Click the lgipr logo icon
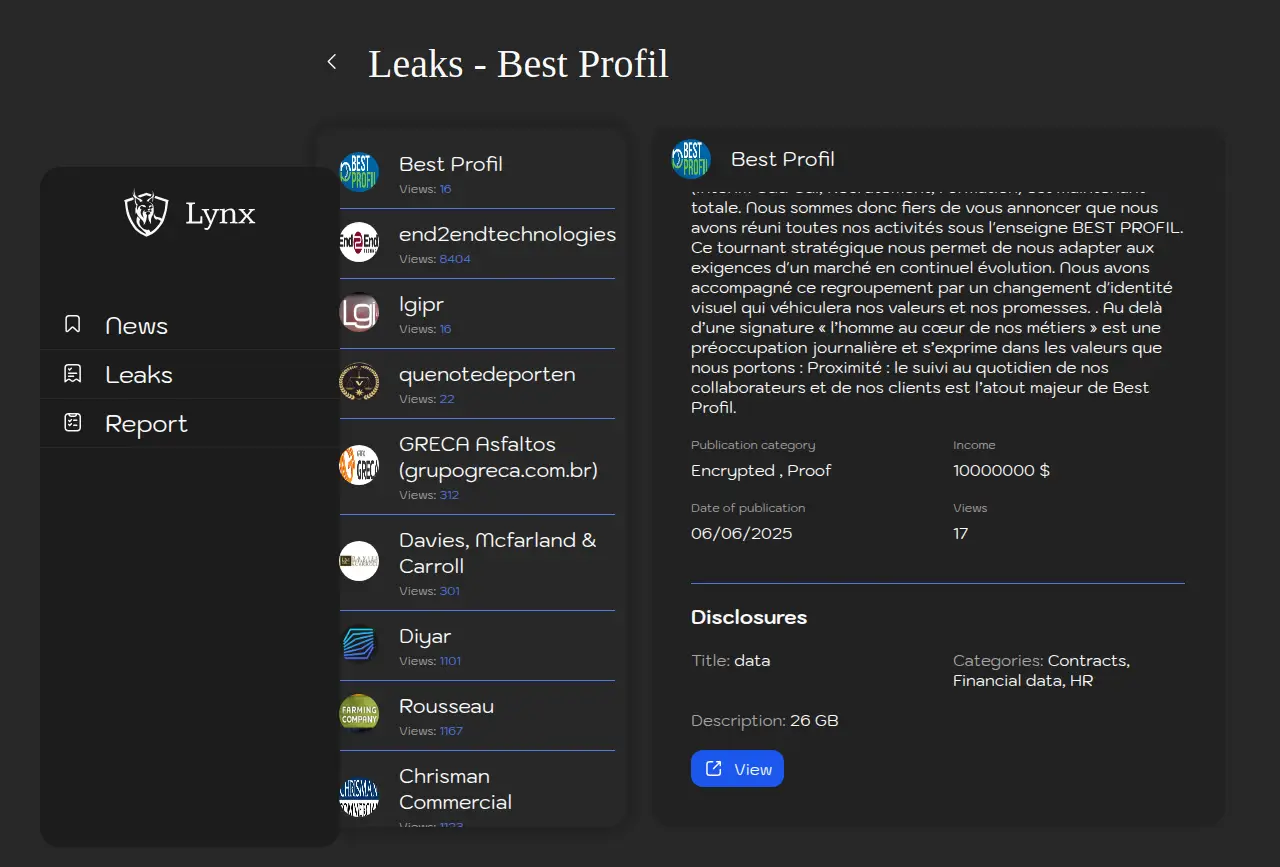Screen dimensions: 1280x867 point(359,312)
